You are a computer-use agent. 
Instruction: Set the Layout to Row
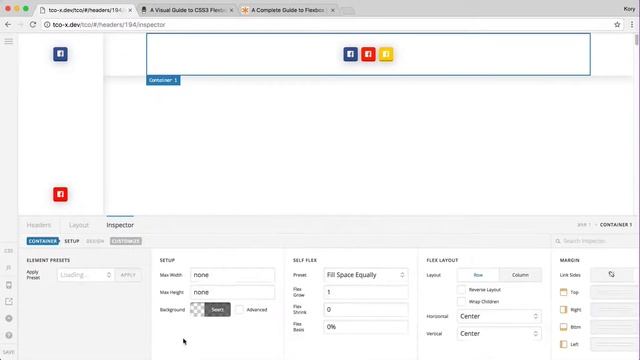pyautogui.click(x=478, y=275)
